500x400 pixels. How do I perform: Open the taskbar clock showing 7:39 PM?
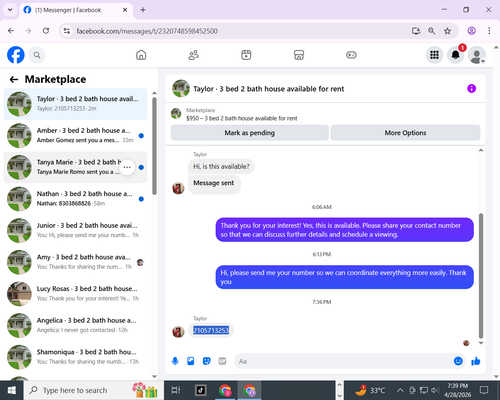pyautogui.click(x=458, y=390)
